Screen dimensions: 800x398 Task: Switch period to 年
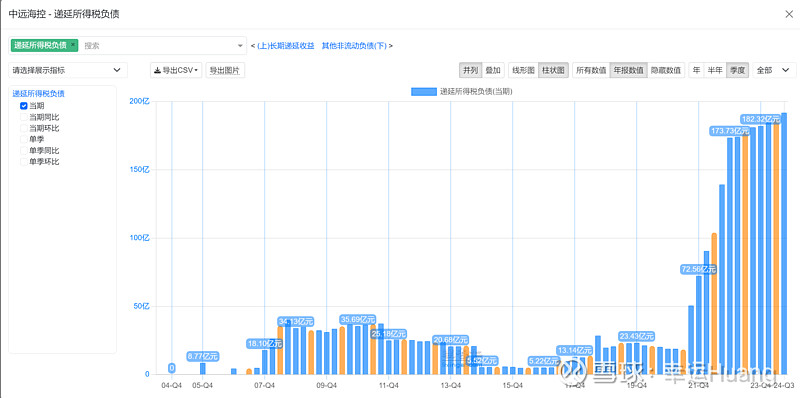tap(696, 70)
